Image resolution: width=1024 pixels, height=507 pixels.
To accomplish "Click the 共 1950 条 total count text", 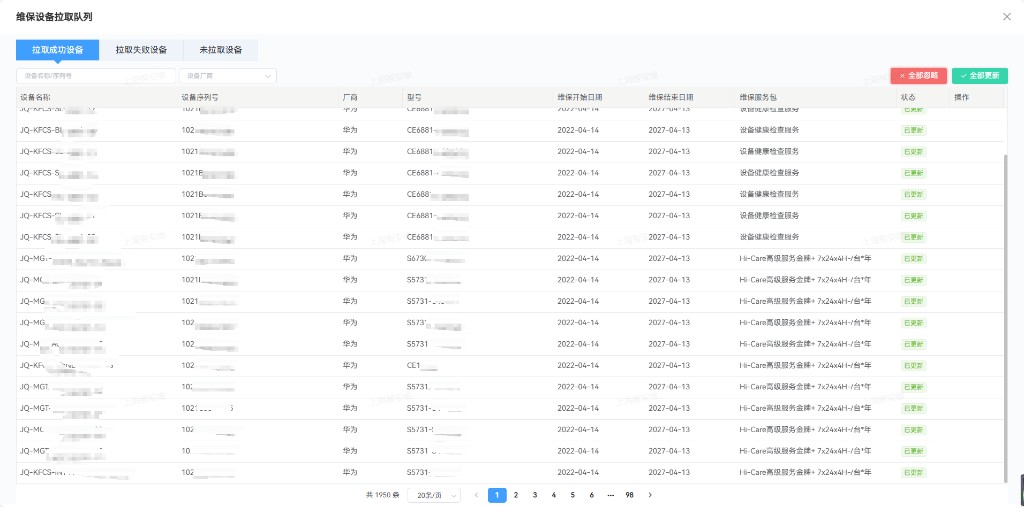I will coord(383,495).
